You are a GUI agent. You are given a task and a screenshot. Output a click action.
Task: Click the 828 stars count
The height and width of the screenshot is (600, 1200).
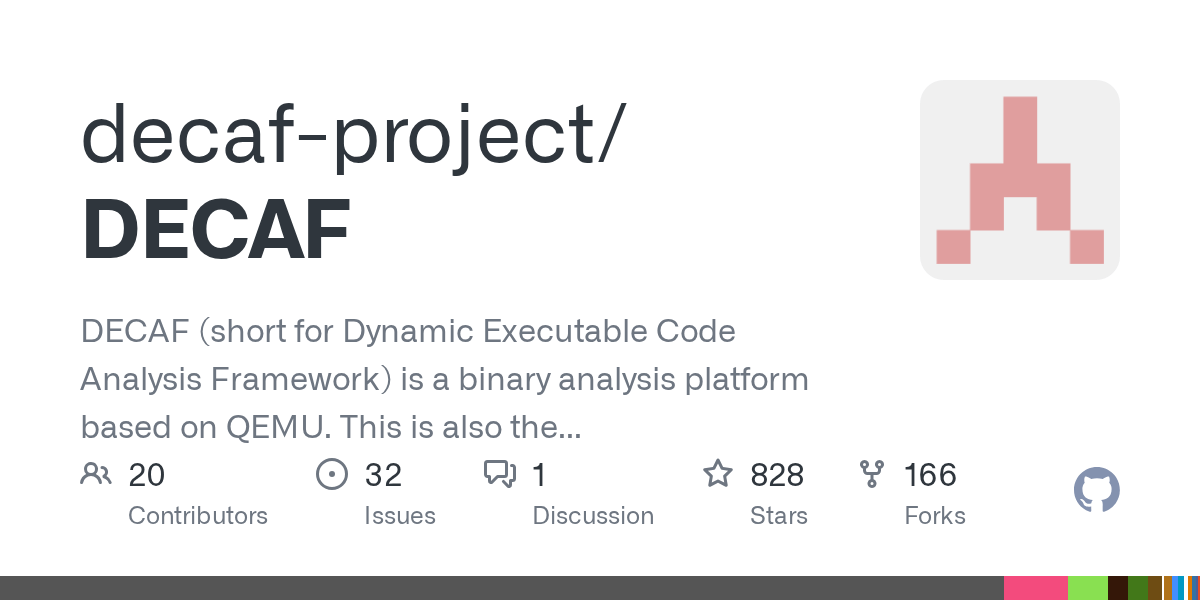(777, 474)
